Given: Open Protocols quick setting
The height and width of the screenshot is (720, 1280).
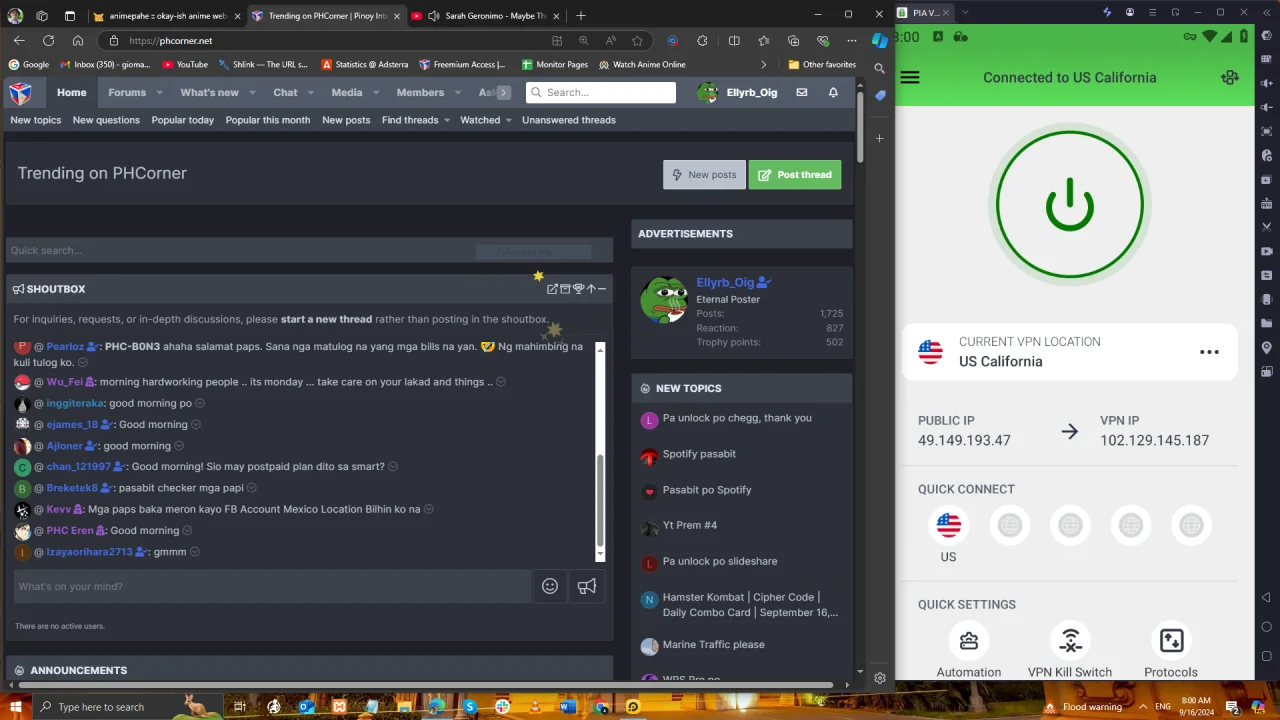Looking at the screenshot, I should [1171, 641].
